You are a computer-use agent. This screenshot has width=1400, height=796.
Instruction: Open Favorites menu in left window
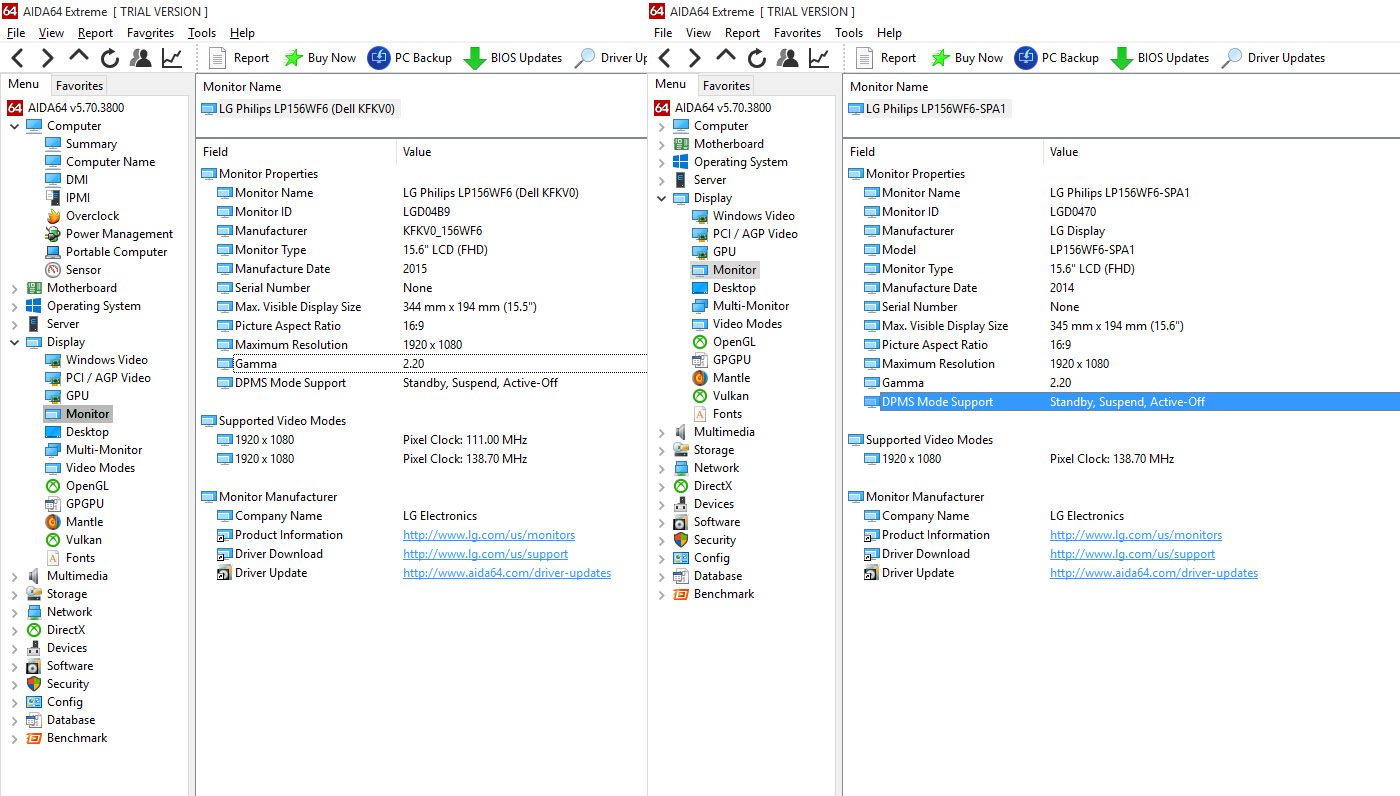tap(150, 33)
